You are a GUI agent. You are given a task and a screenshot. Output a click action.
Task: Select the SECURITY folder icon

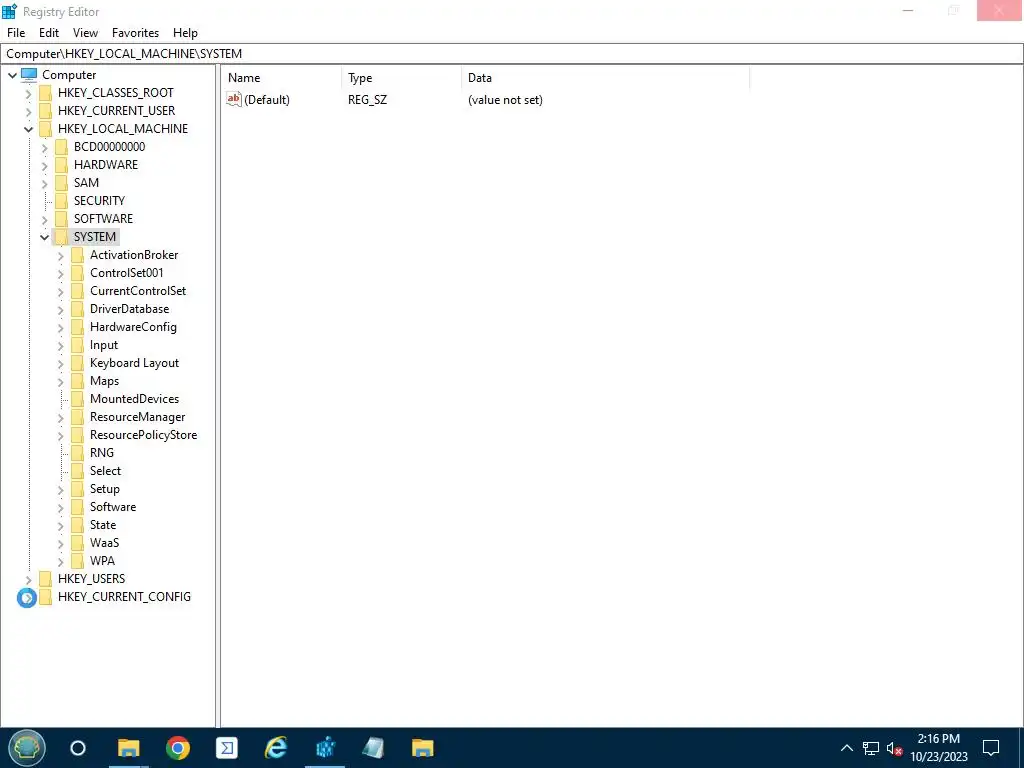point(61,200)
